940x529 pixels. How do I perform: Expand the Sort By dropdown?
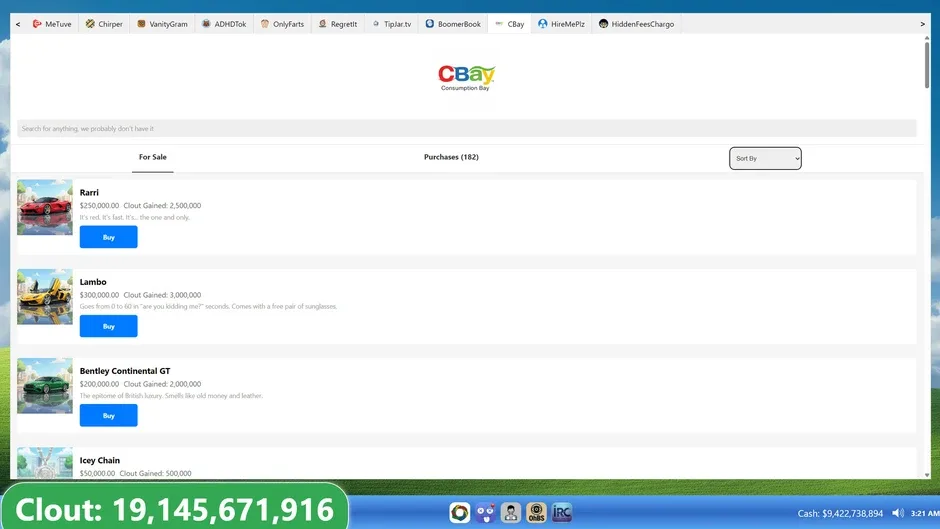coord(765,158)
